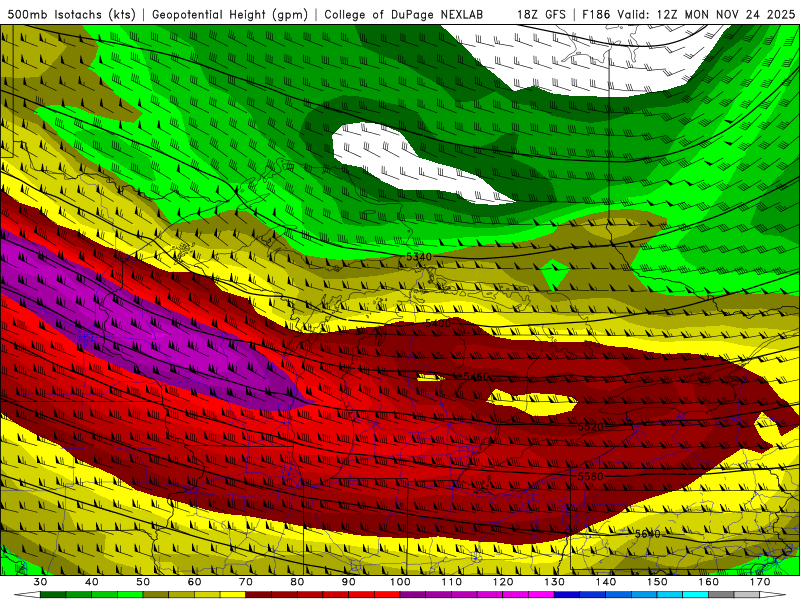Click the 5460 height contour label
Viewport: 800px width, 600px height.
(476, 377)
